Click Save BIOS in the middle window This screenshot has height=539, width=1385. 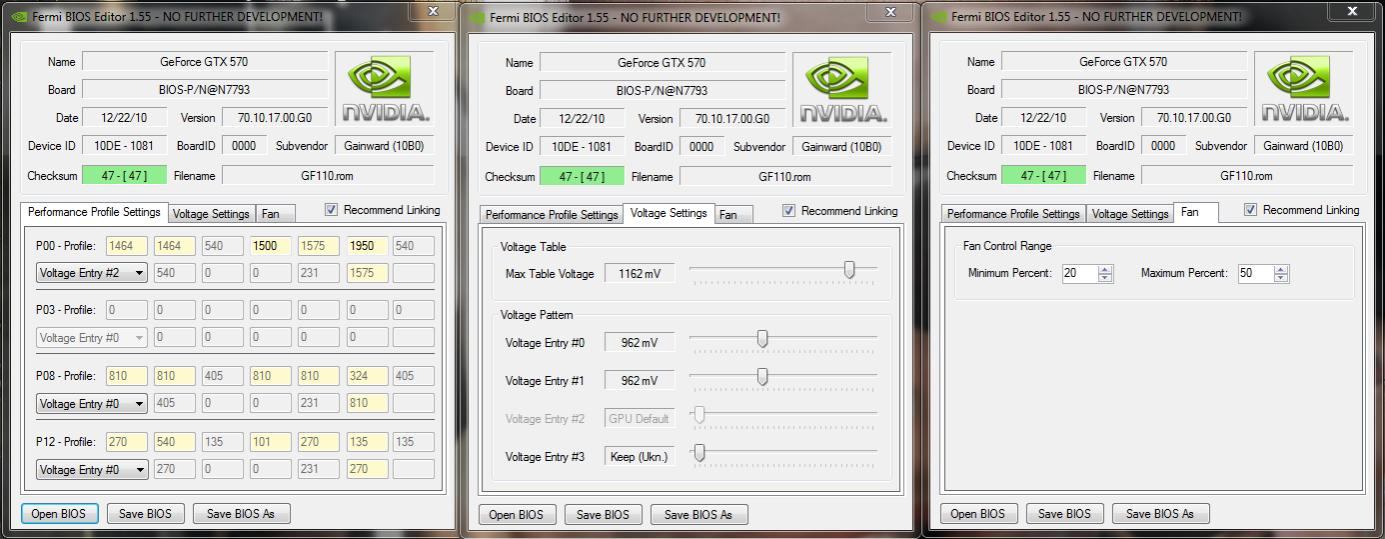(x=603, y=515)
